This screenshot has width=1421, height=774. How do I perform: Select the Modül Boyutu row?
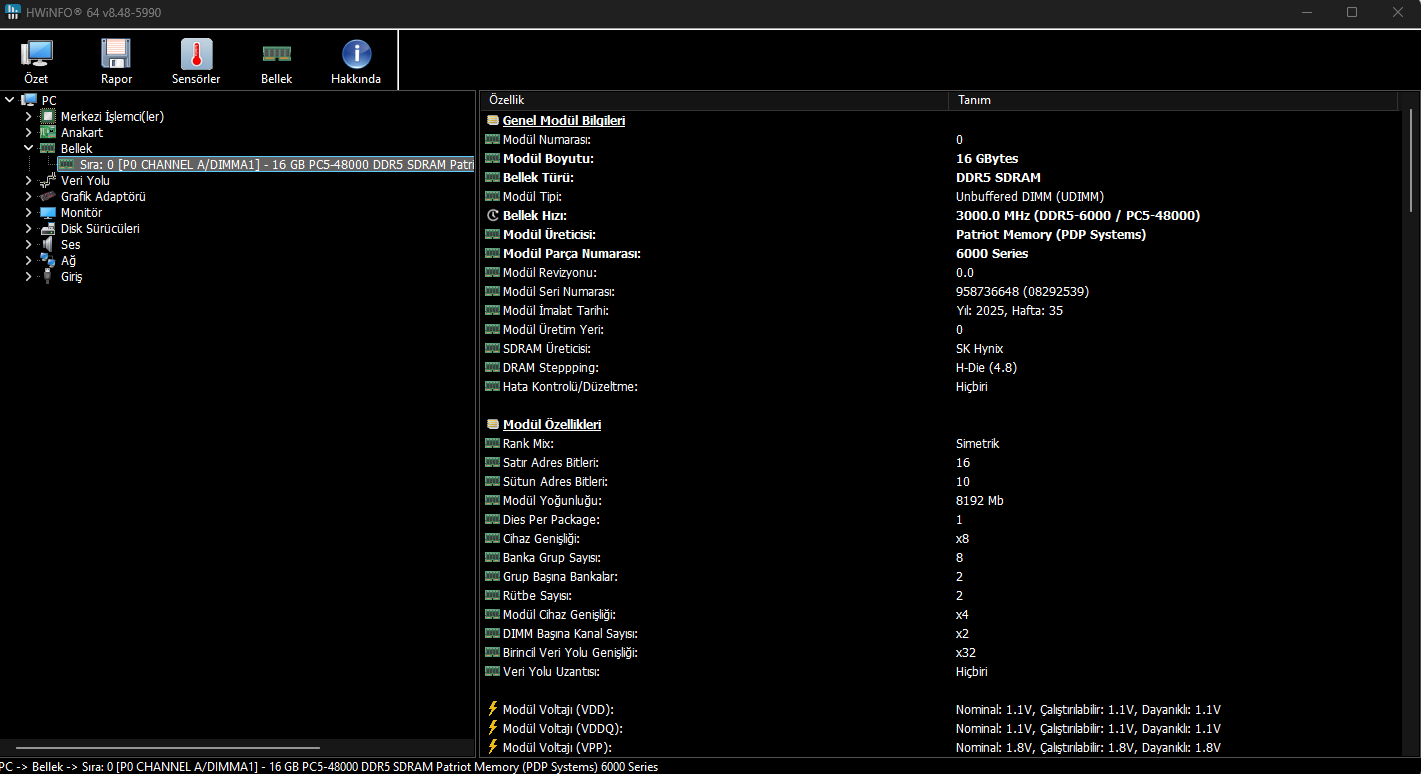click(942, 158)
